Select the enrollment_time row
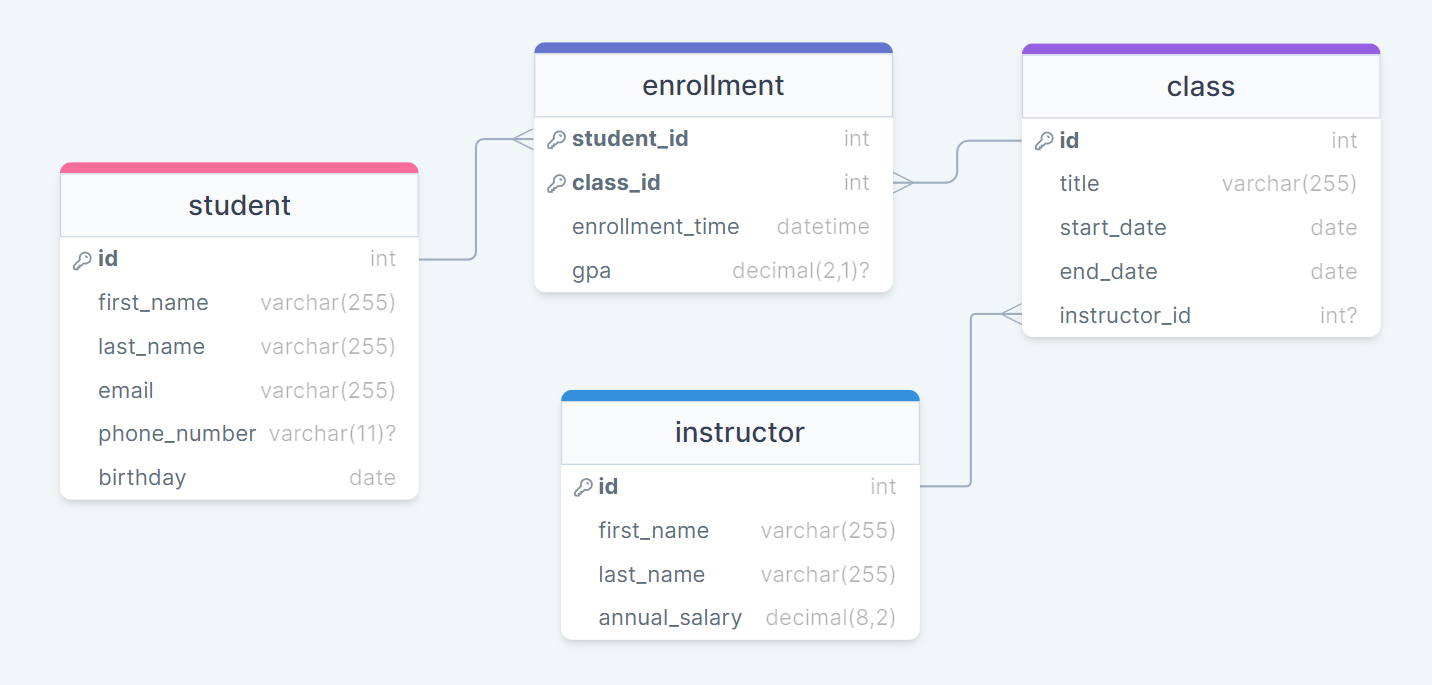This screenshot has width=1432, height=685. point(713,227)
